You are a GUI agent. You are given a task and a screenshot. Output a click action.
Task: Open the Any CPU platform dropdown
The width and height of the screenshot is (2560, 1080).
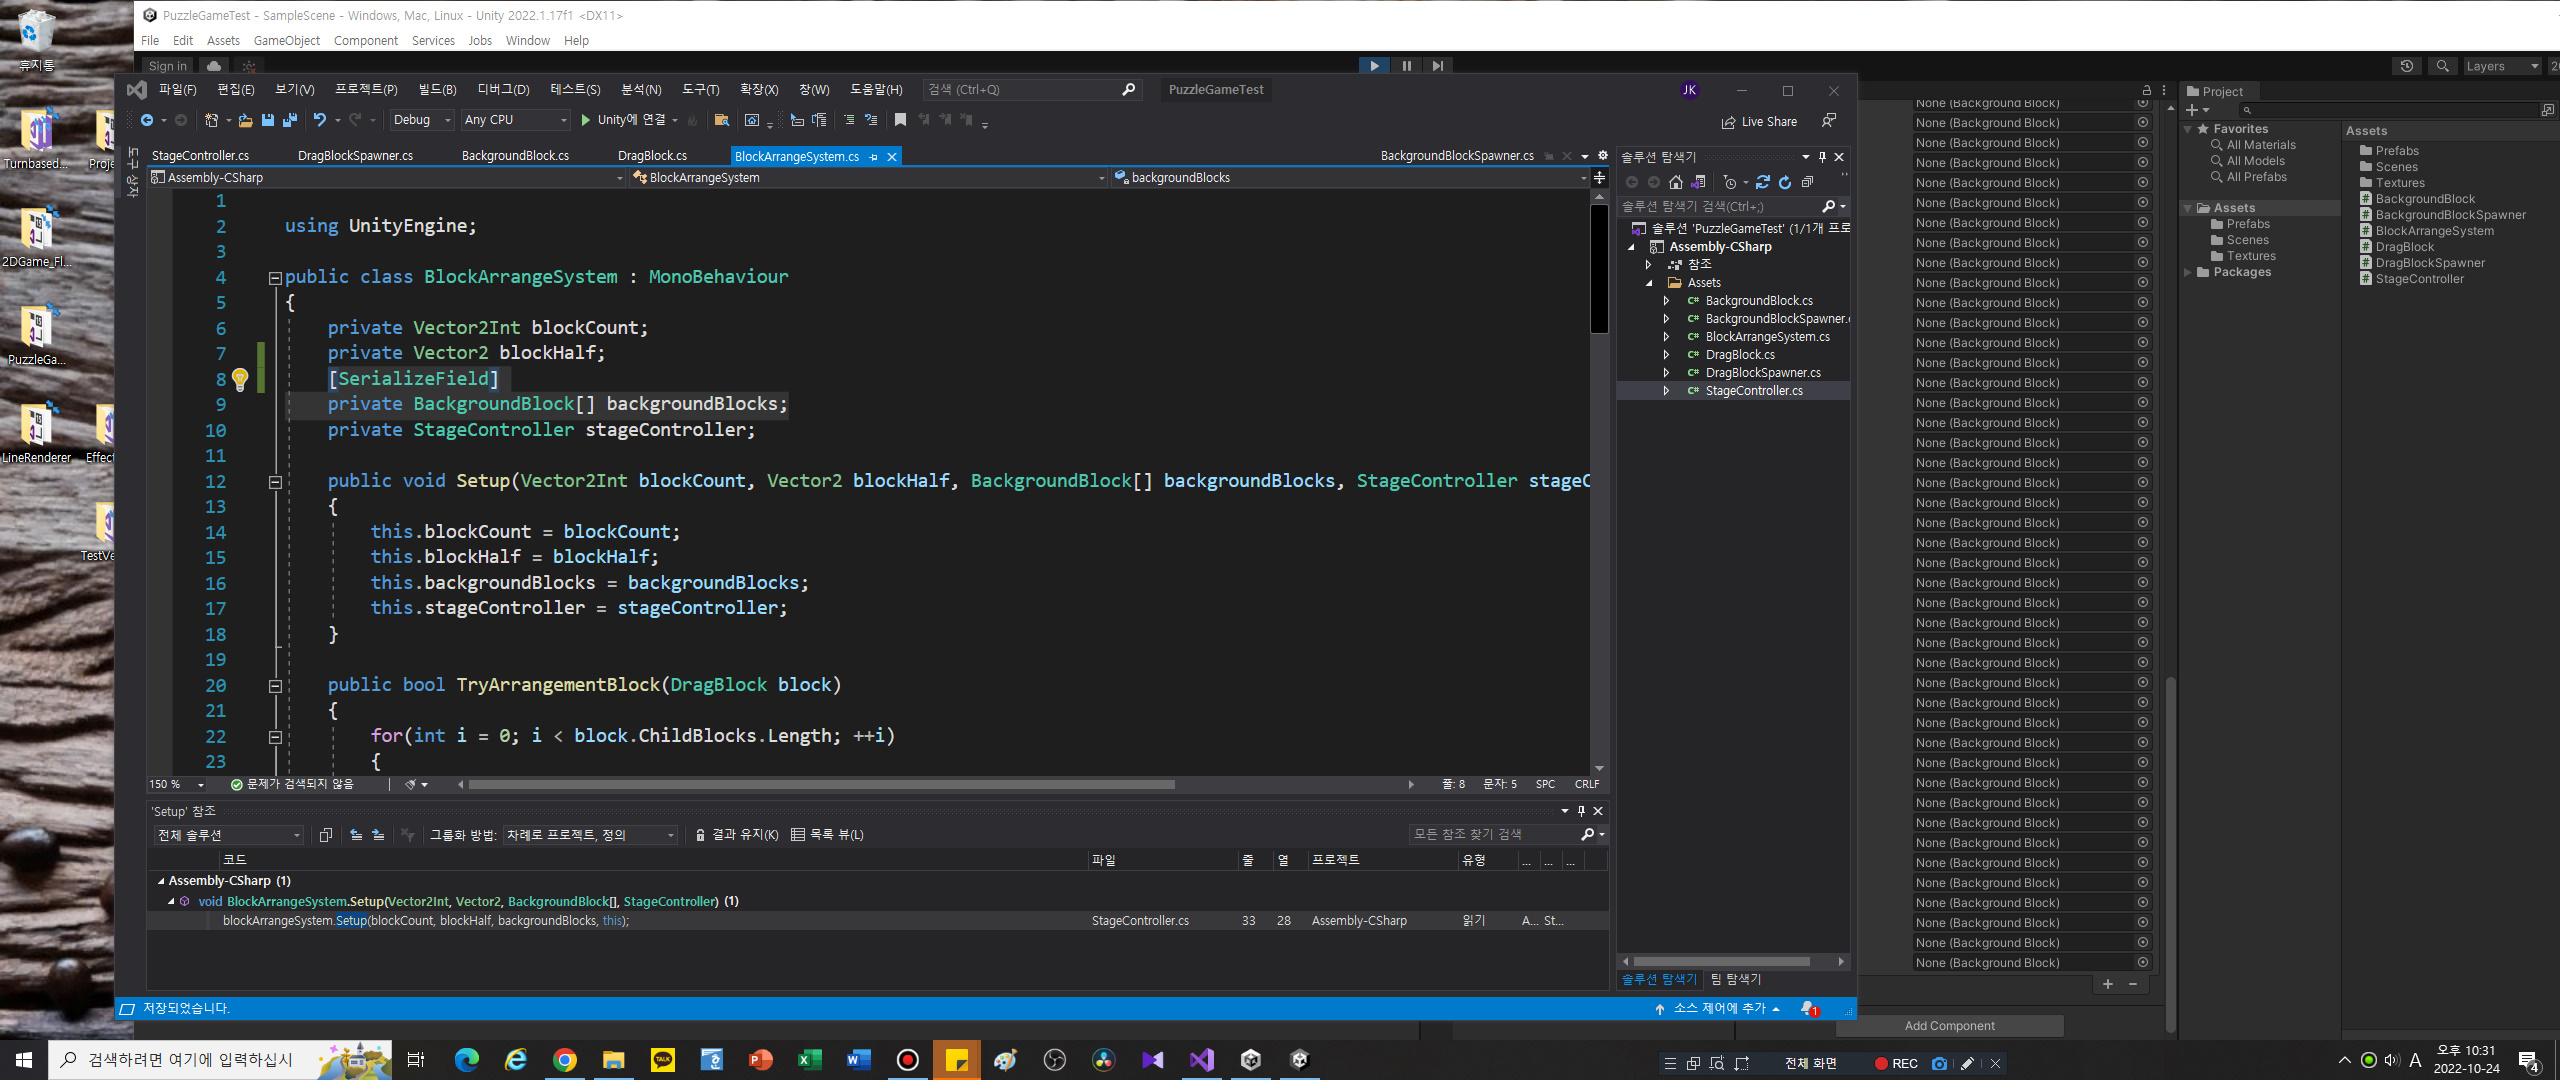point(516,120)
